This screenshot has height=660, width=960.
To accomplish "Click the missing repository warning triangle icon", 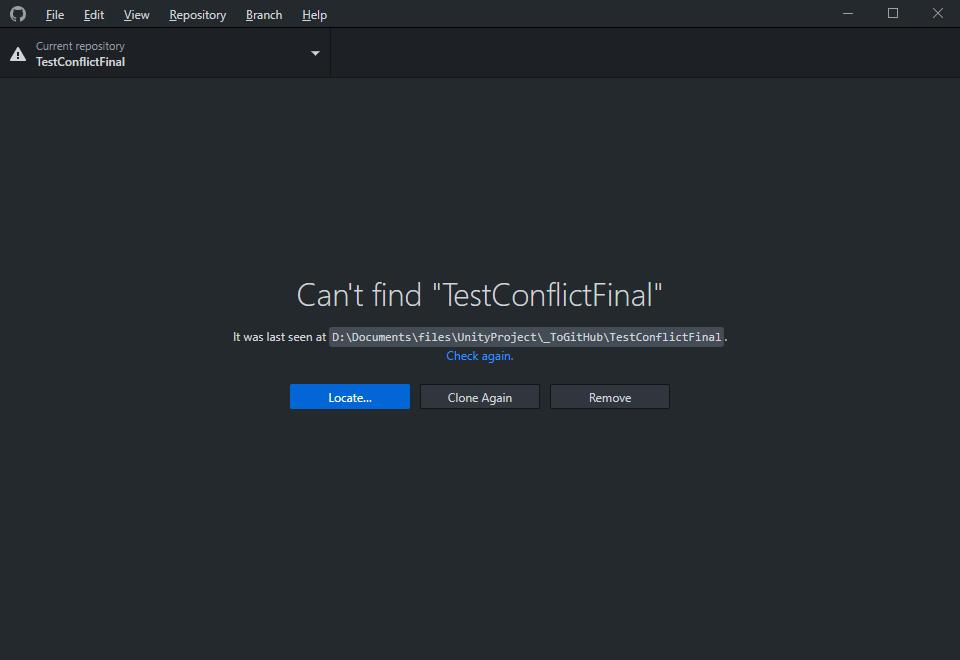I will pyautogui.click(x=18, y=54).
